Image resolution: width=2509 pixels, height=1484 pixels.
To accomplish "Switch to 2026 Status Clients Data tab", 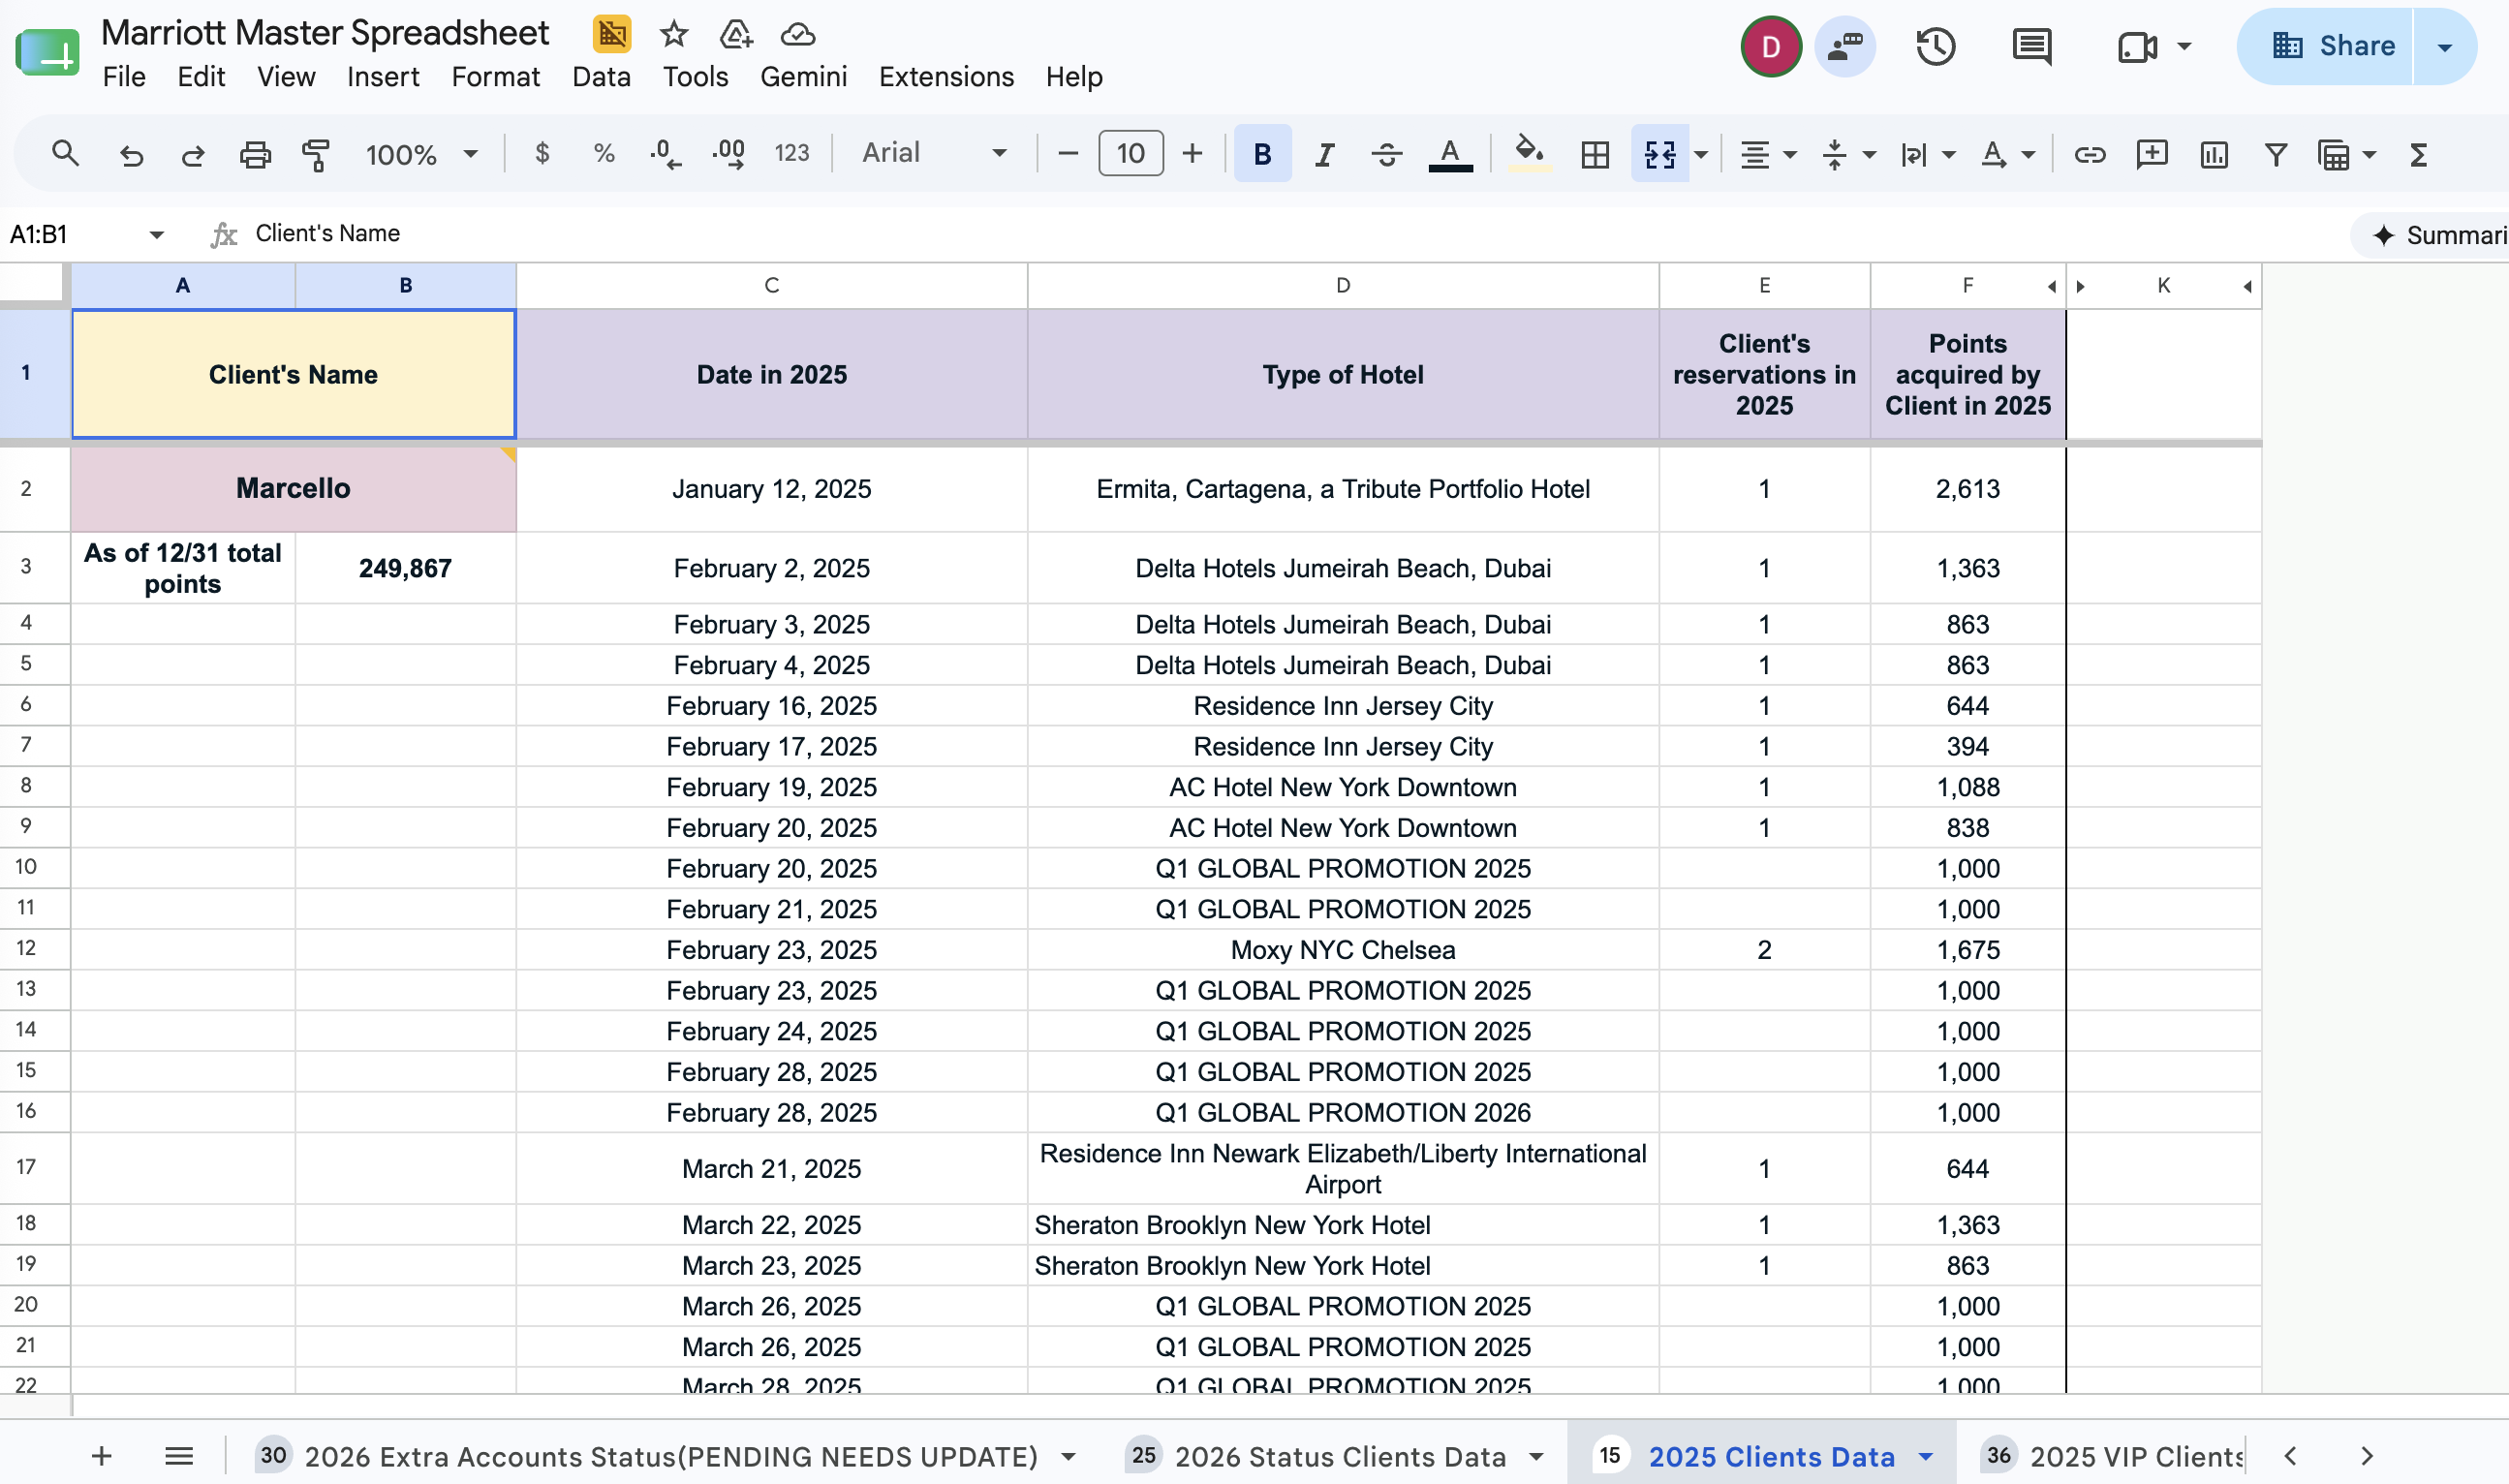I will pyautogui.click(x=1335, y=1456).
